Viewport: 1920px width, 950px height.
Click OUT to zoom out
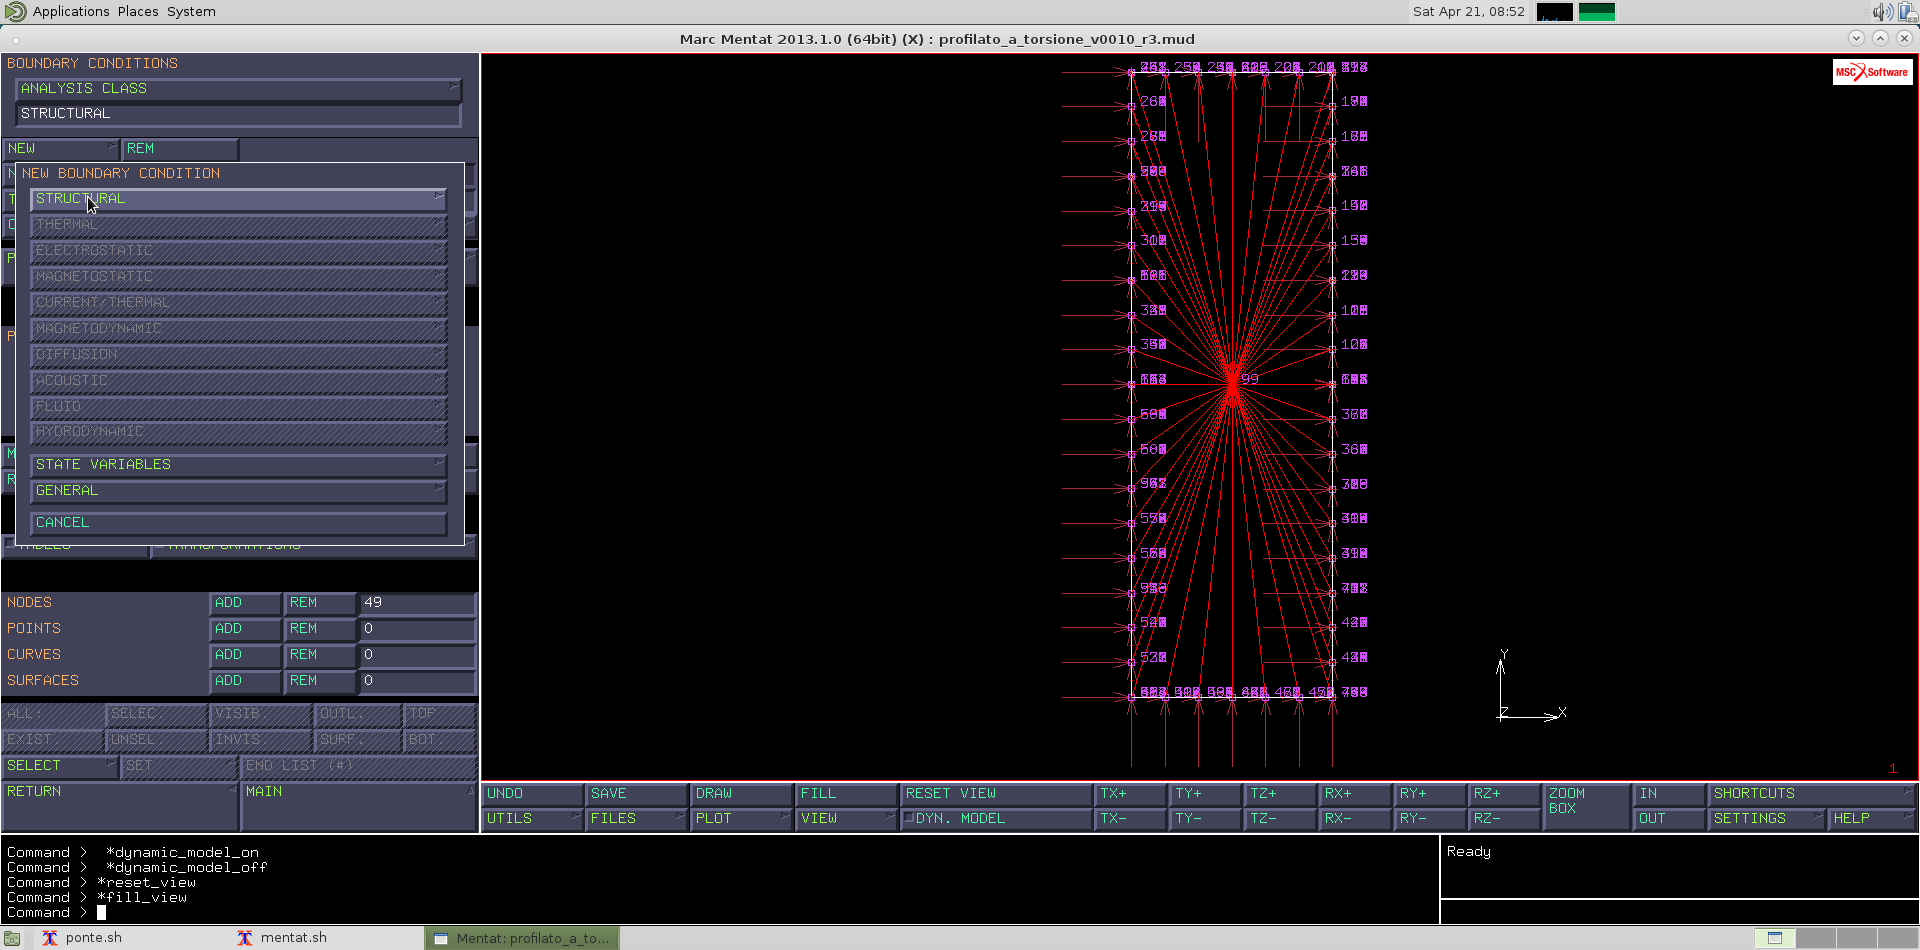click(x=1670, y=819)
